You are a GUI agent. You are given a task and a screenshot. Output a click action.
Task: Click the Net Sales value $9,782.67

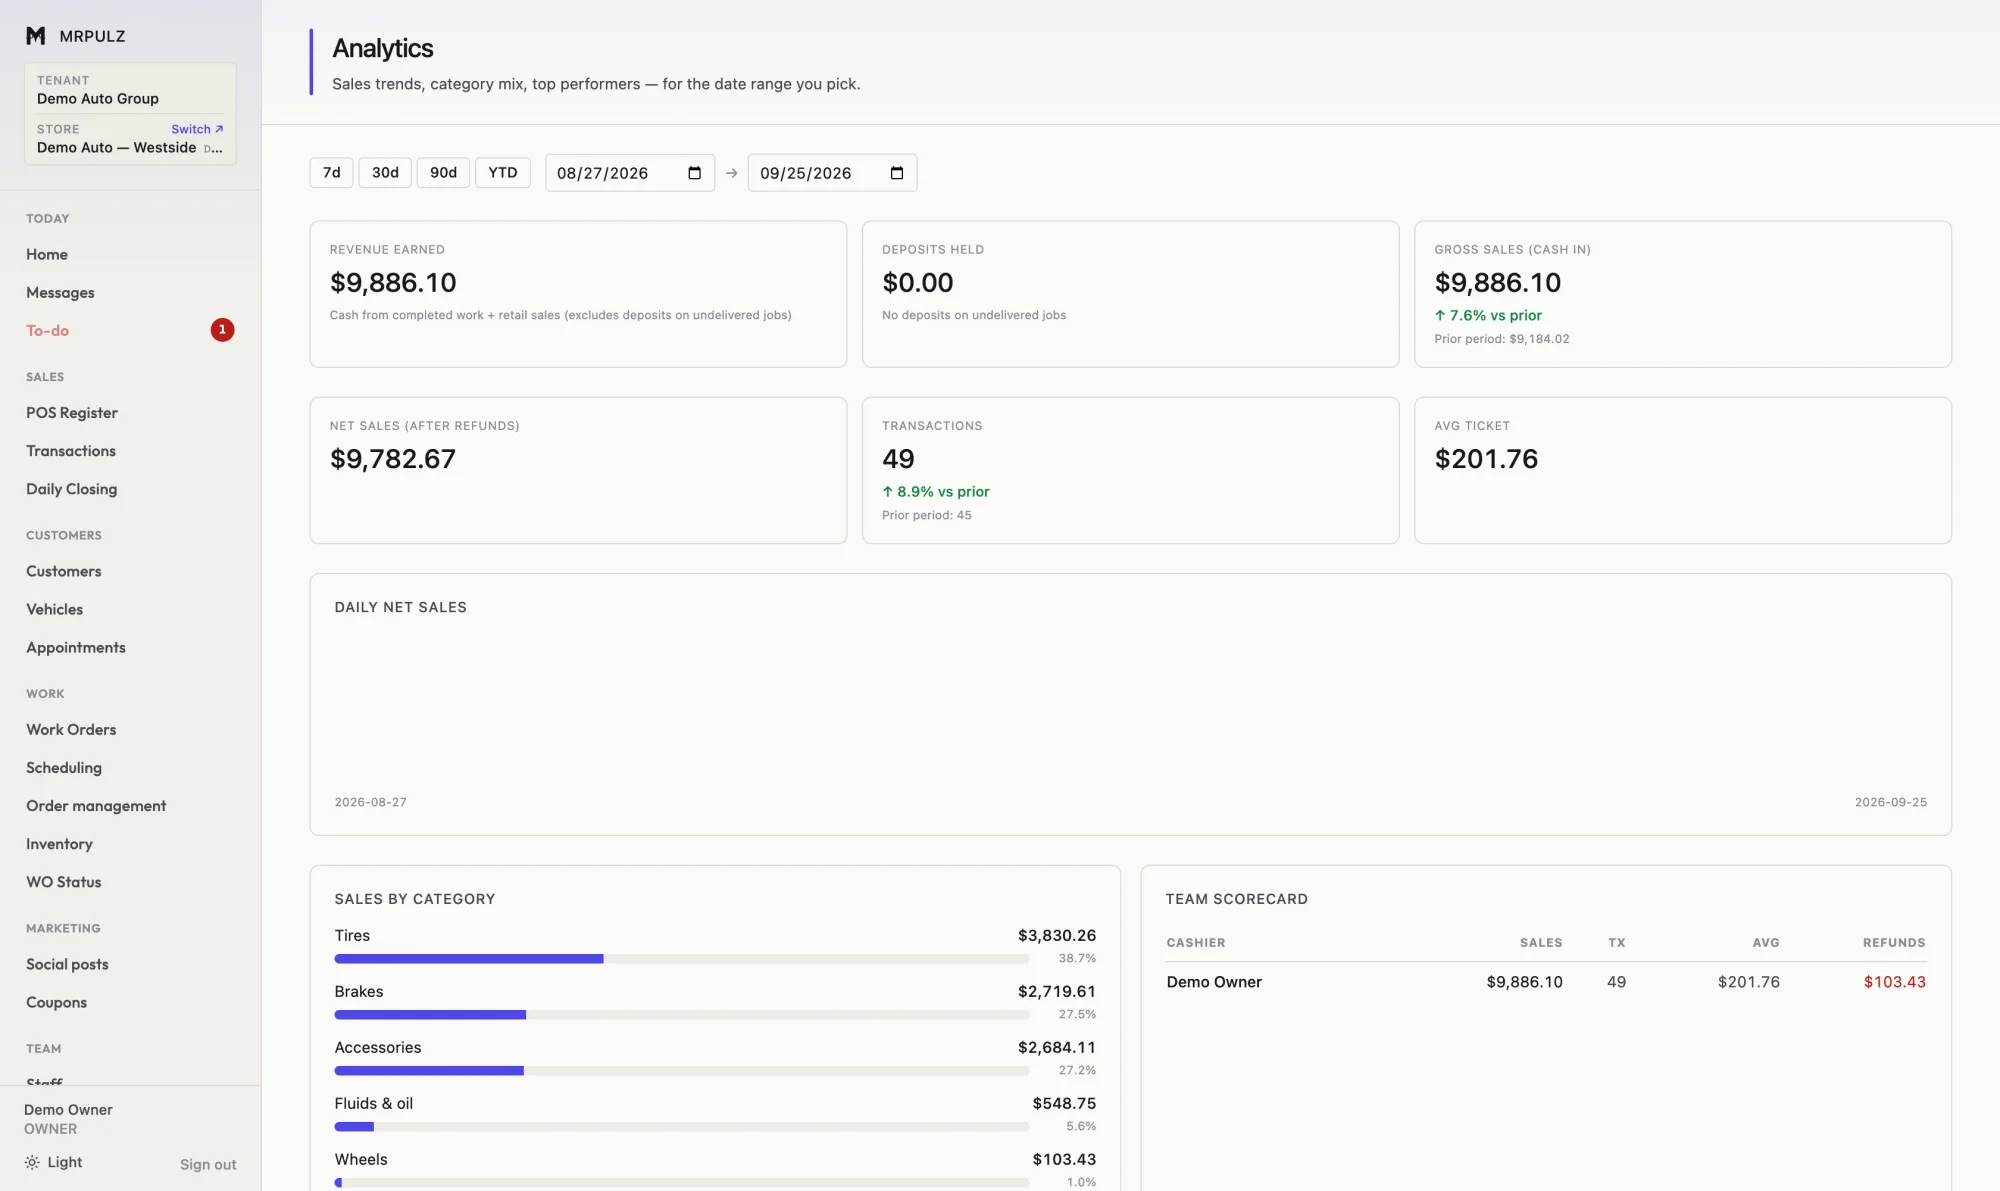click(x=393, y=459)
